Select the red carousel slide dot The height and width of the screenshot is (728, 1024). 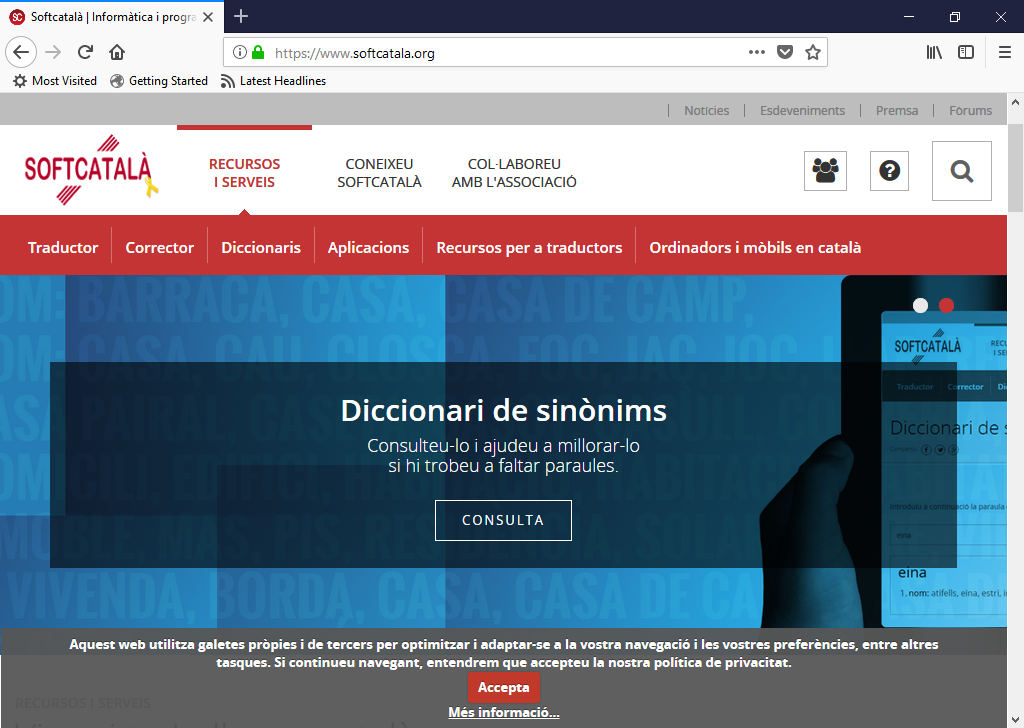(x=946, y=306)
